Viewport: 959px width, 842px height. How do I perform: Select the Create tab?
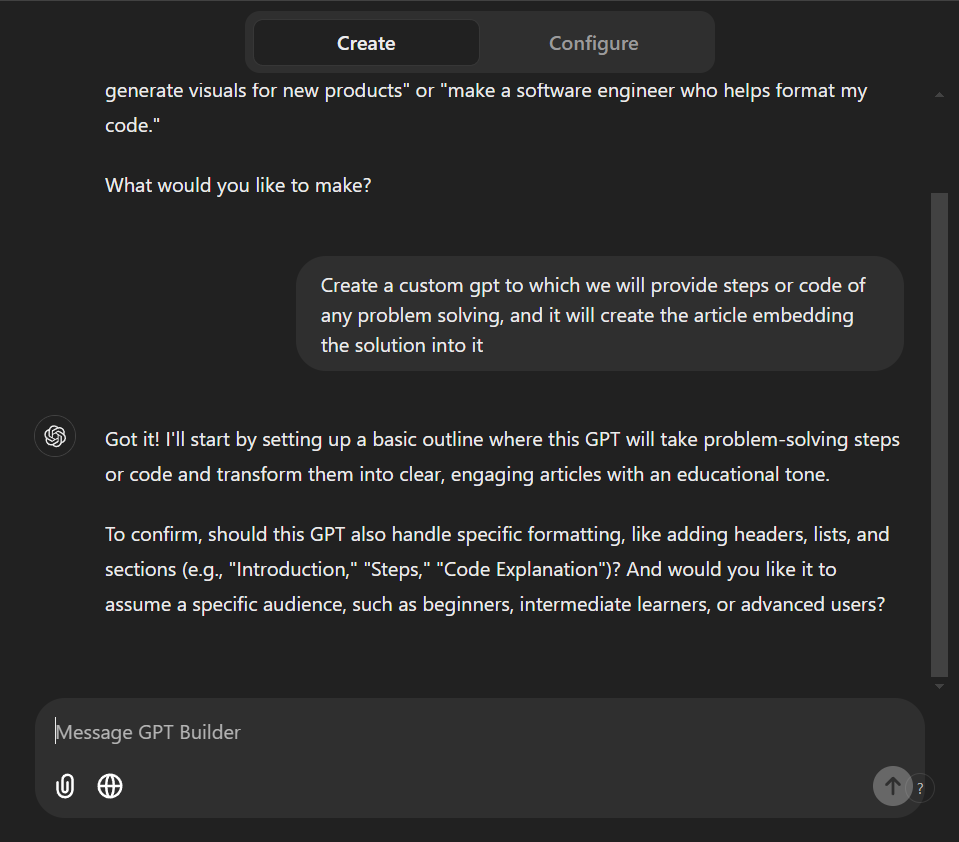366,43
